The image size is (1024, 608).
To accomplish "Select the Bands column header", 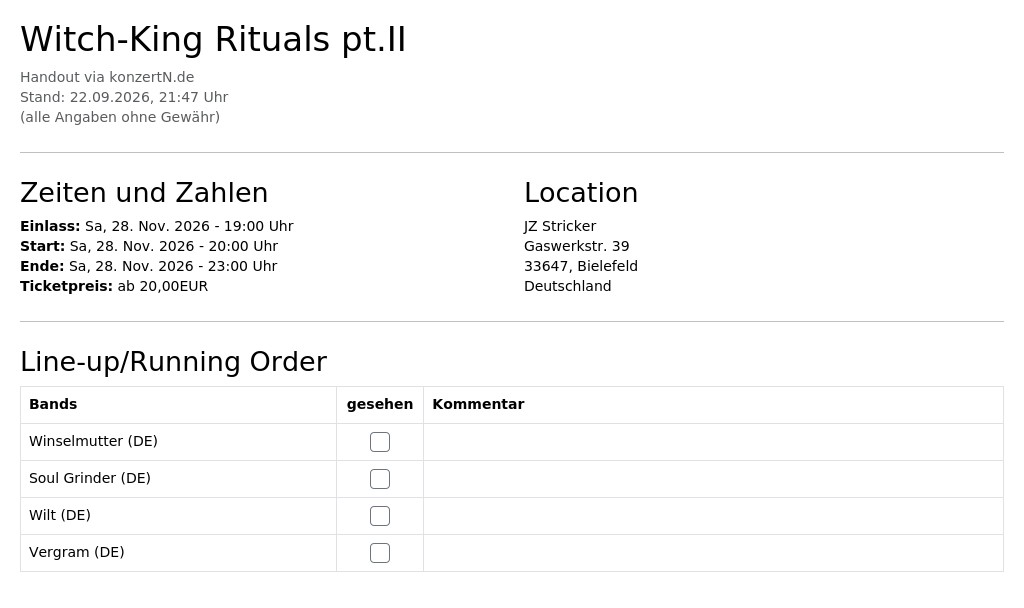I will 53,404.
